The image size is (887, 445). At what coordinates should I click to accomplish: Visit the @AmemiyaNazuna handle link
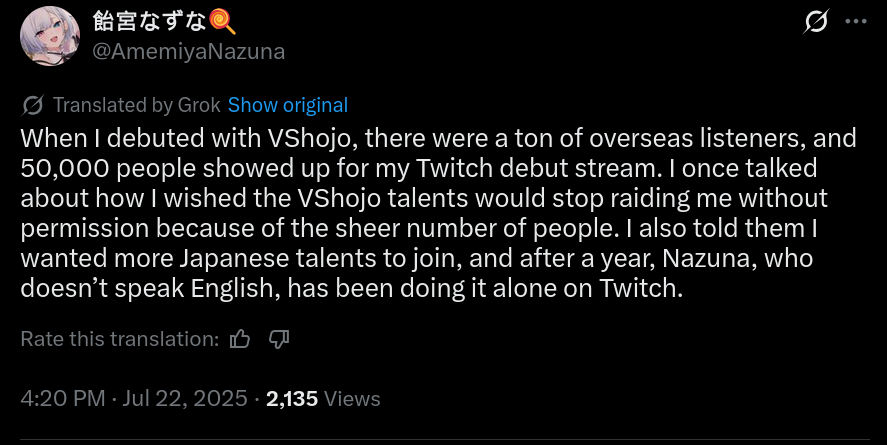click(x=188, y=51)
